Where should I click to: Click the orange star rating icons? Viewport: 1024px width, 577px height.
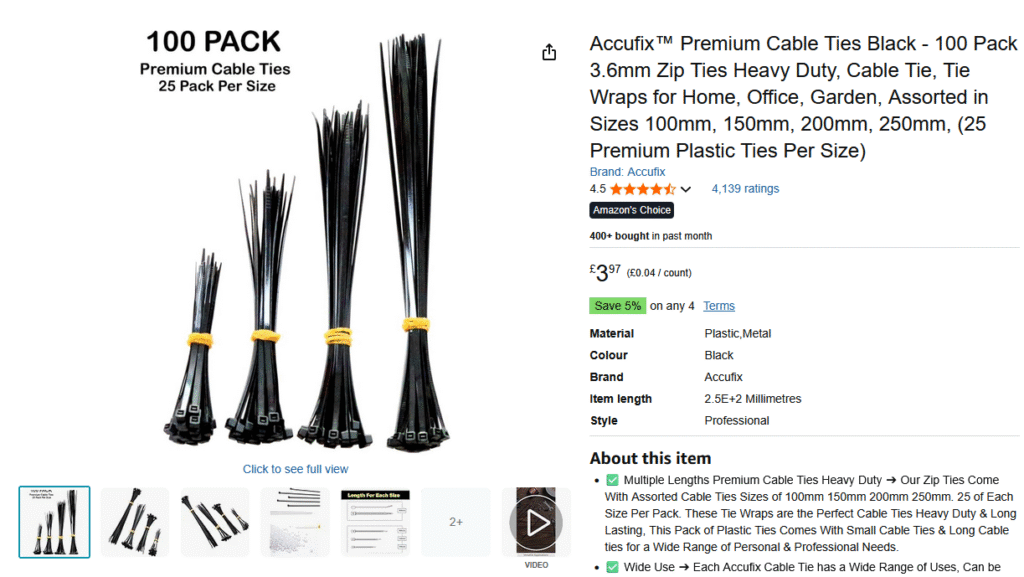point(643,189)
